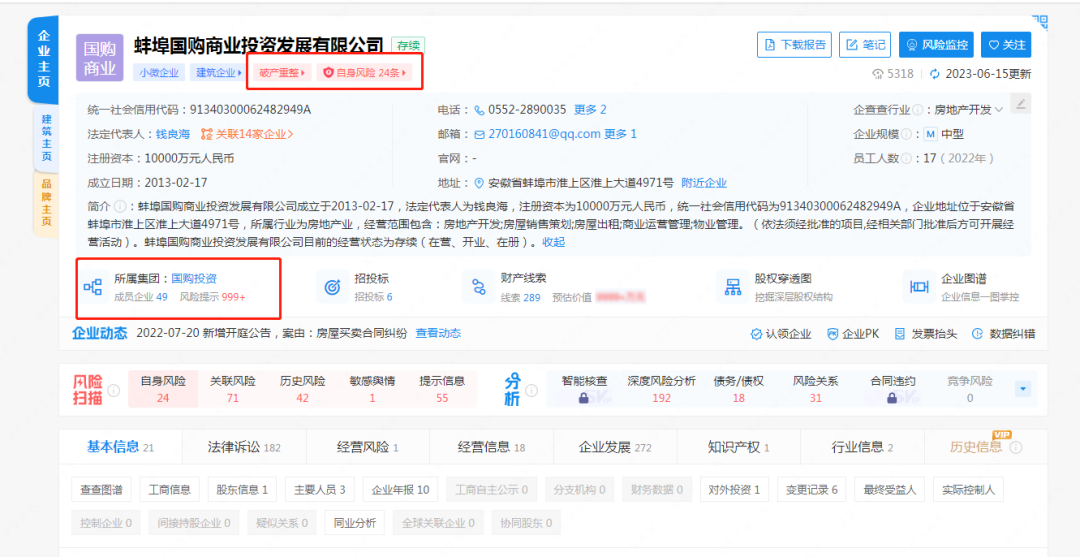Select 提示信息 55 in risk scan

[x=442, y=389]
